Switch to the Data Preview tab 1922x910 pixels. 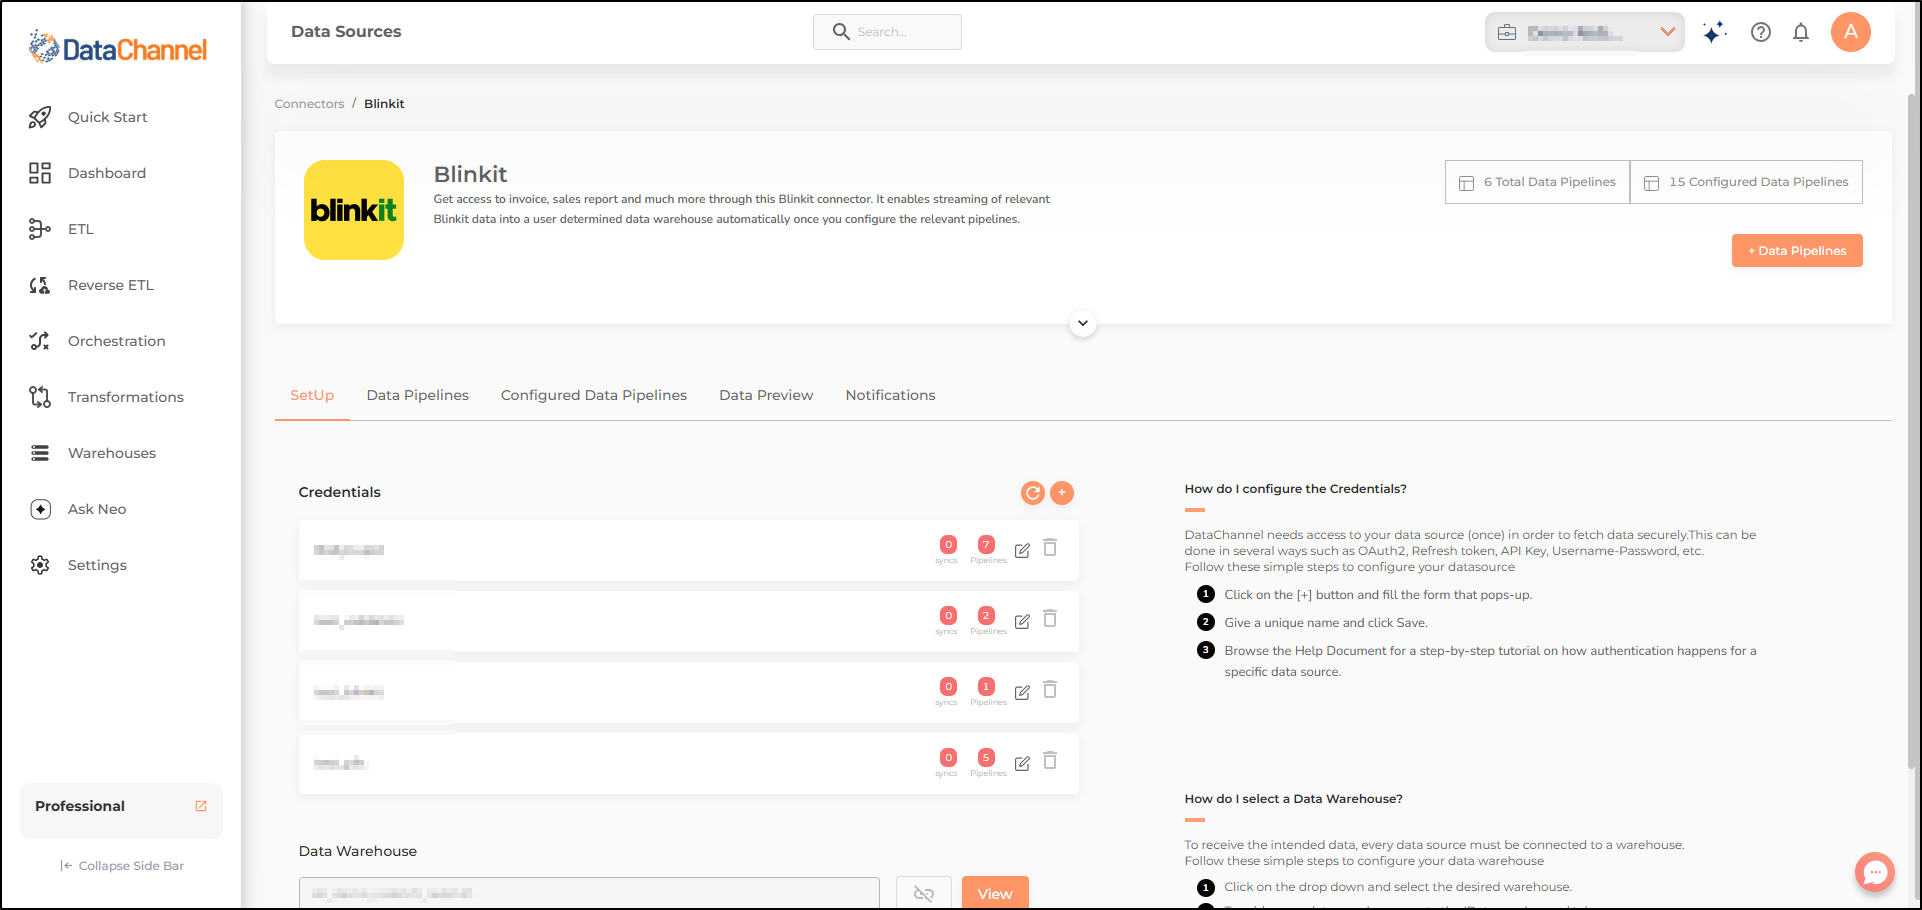(766, 395)
